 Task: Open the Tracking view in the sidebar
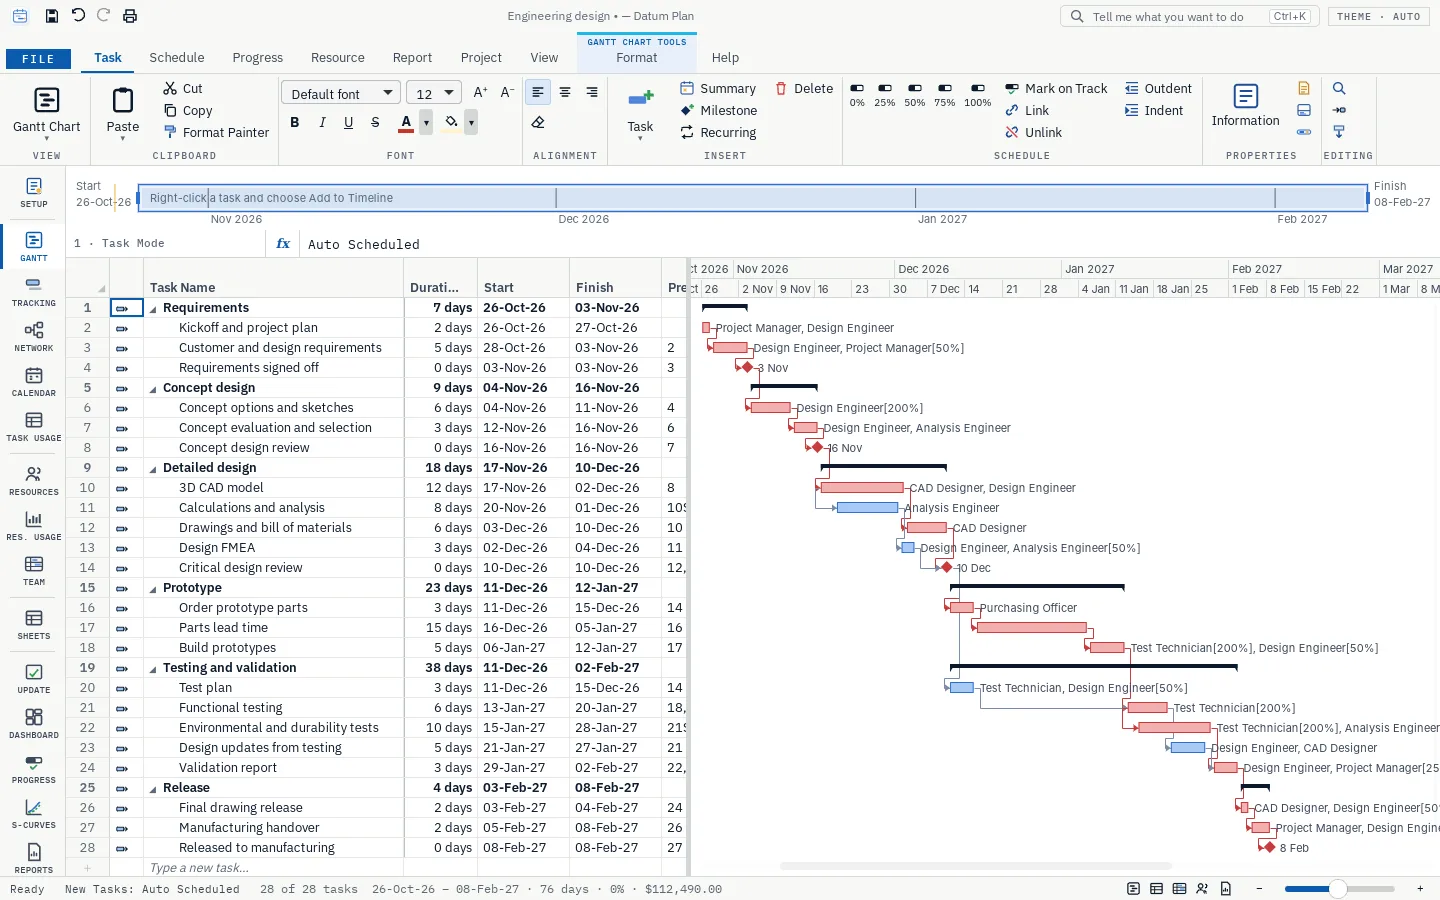pyautogui.click(x=34, y=292)
